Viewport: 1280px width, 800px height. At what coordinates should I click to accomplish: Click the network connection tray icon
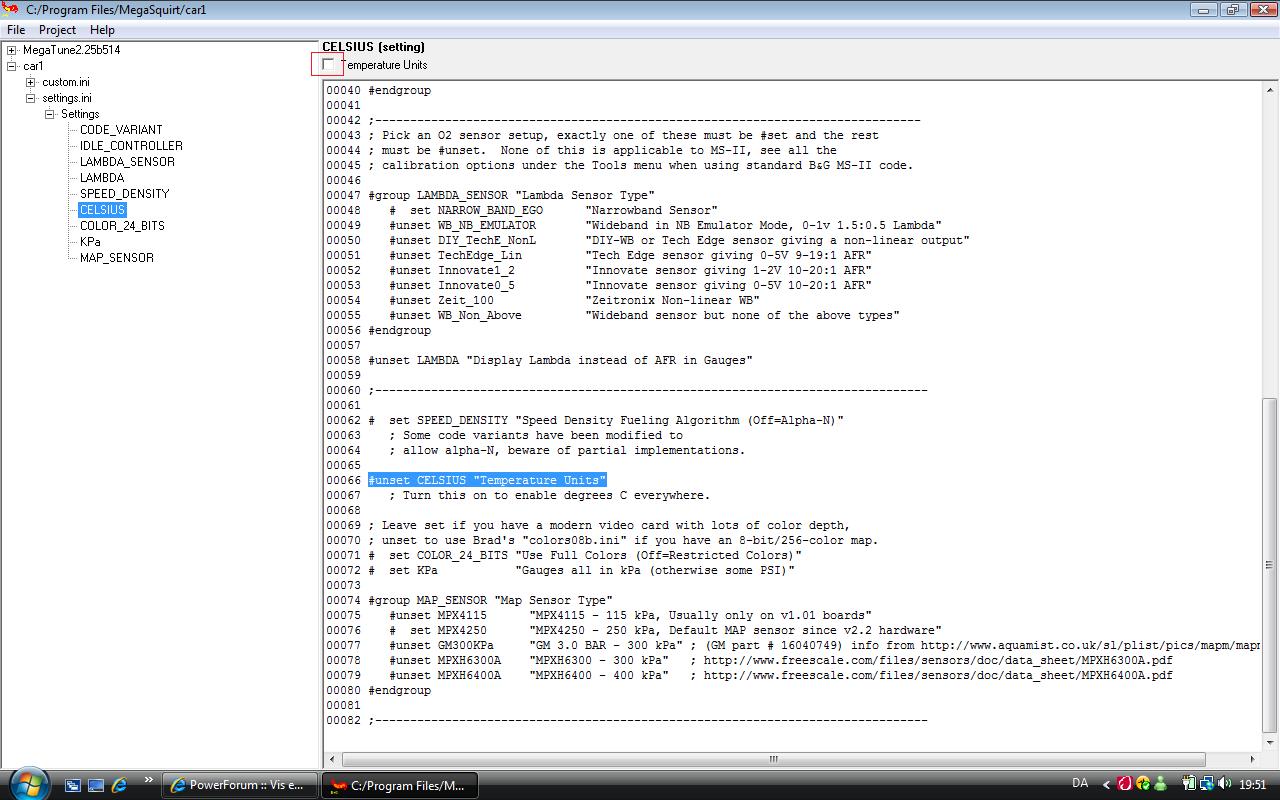pyautogui.click(x=1207, y=784)
